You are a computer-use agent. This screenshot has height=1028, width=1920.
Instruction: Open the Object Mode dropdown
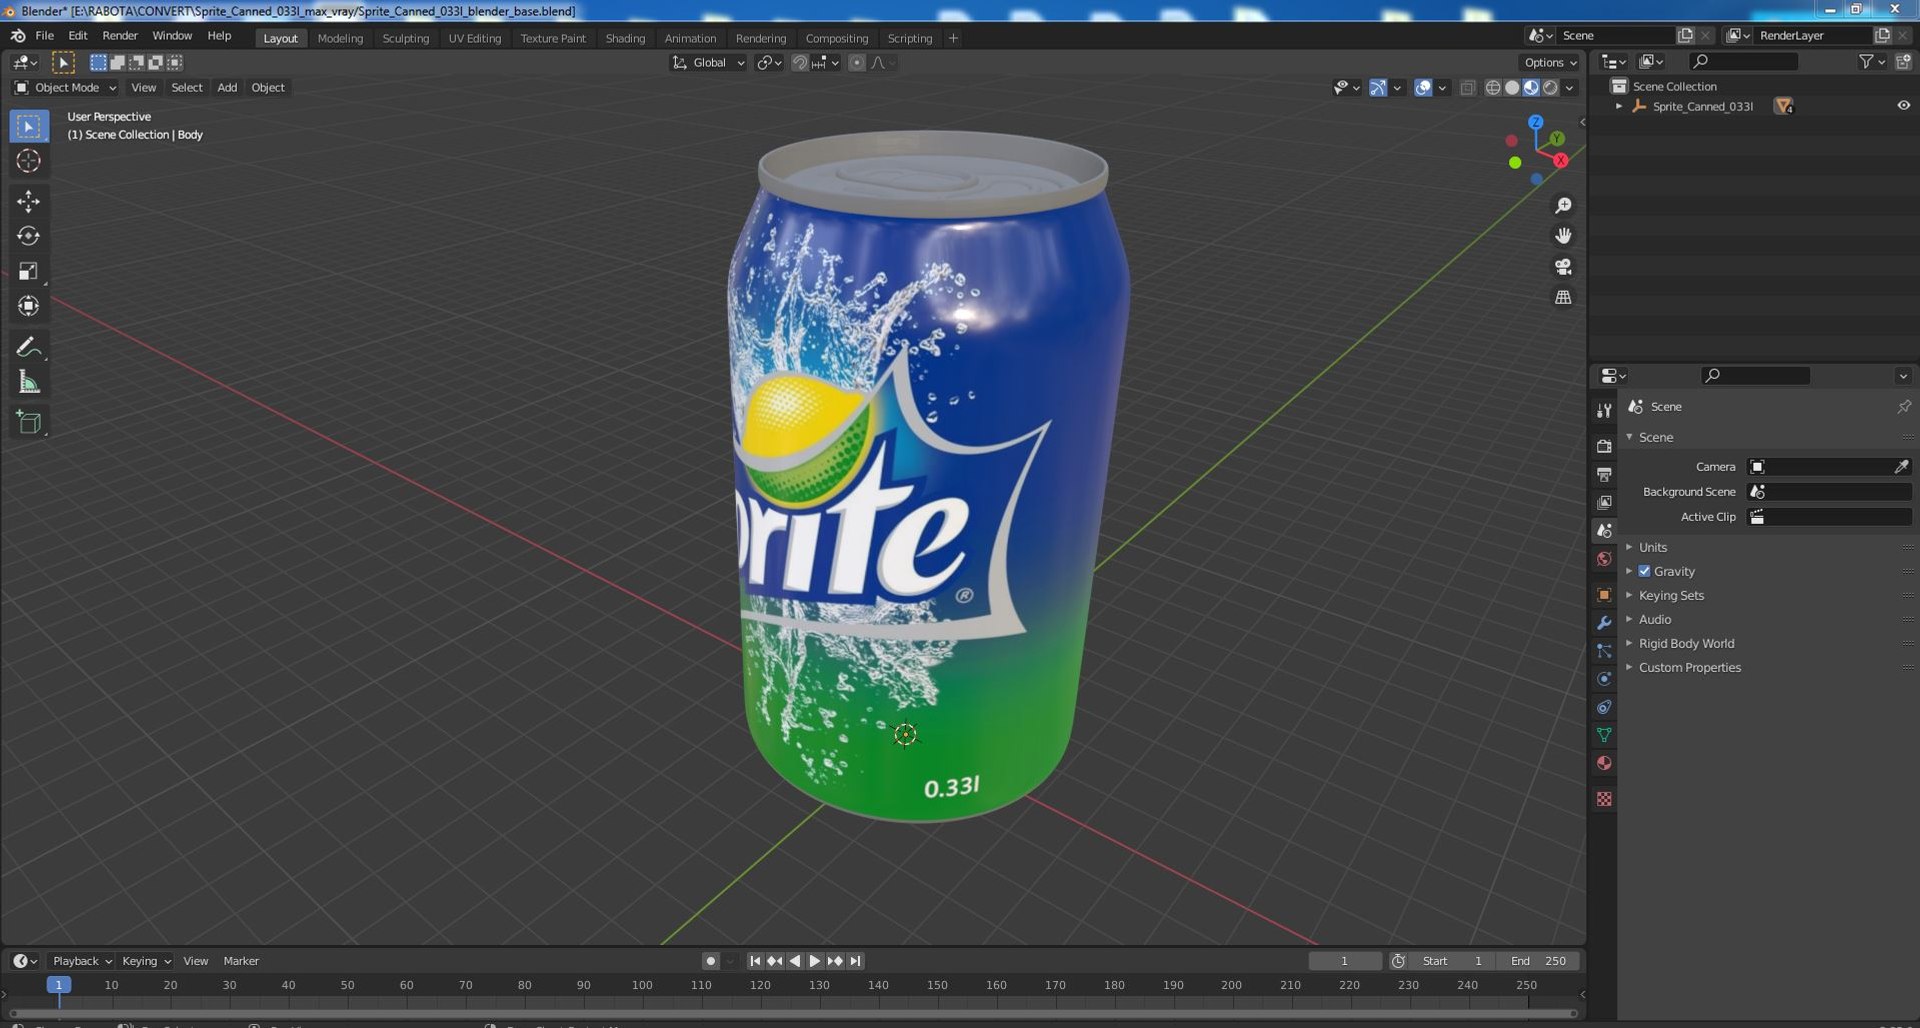tap(65, 88)
